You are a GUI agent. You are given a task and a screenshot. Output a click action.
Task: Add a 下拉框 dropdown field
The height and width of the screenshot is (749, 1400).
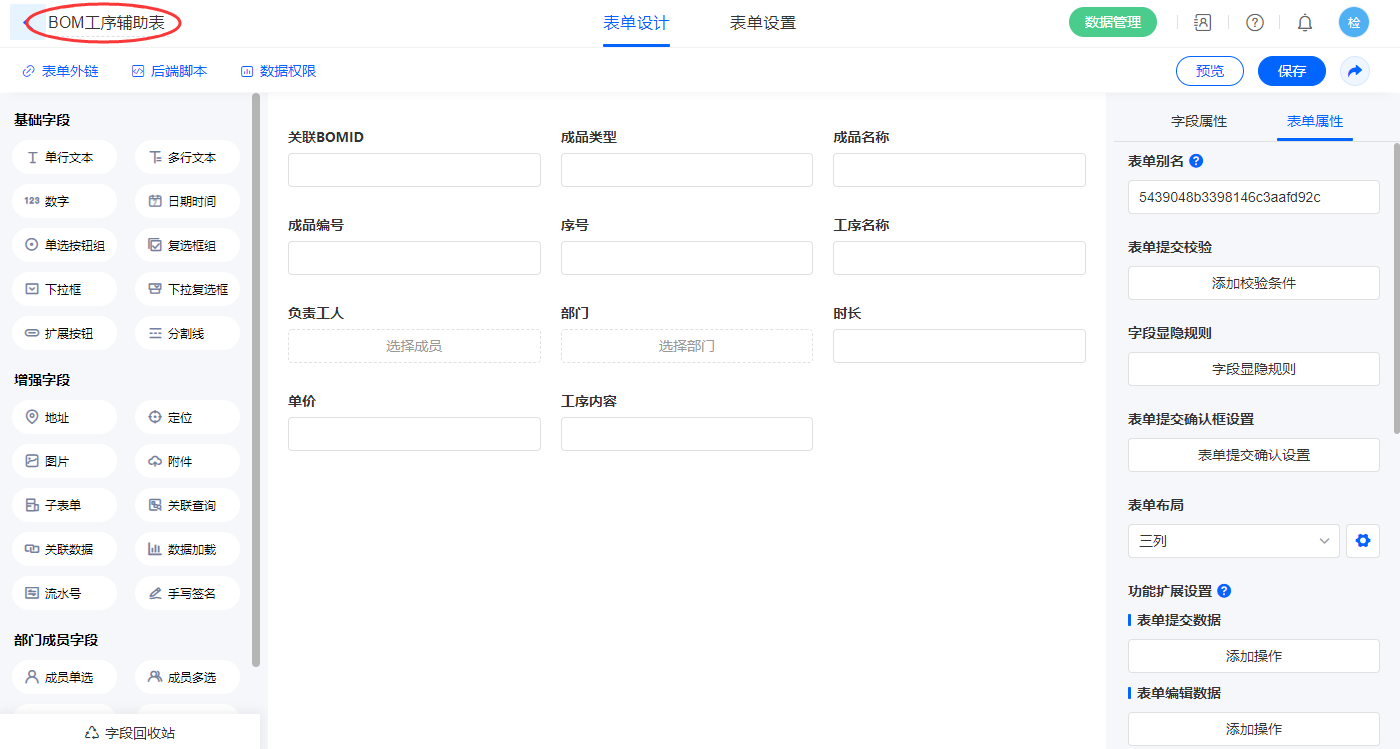(65, 289)
